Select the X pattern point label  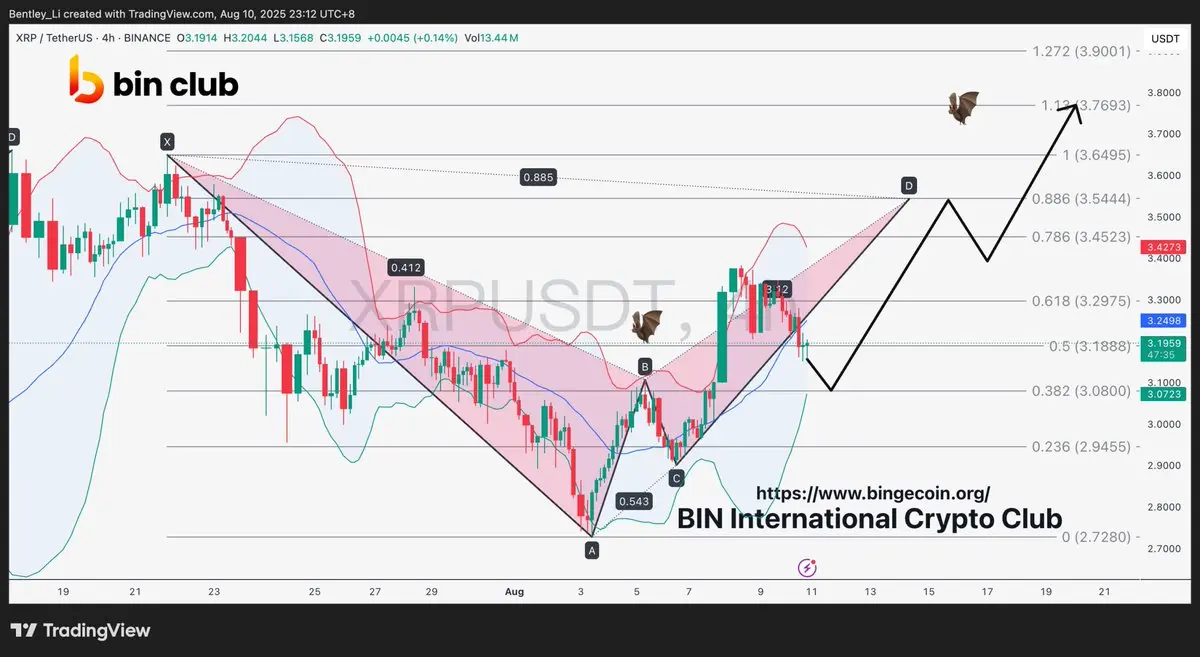[167, 142]
